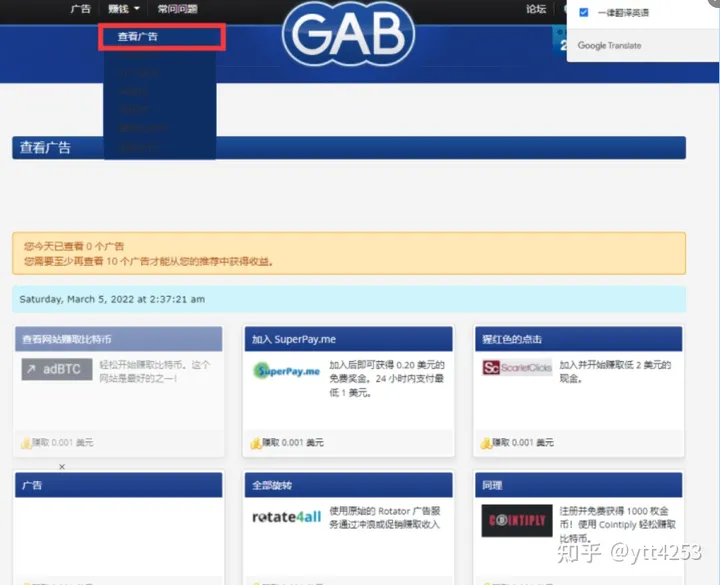Image resolution: width=720 pixels, height=585 pixels.
Task: Untick the 一律翻译英语 checkbox
Action: coord(584,12)
